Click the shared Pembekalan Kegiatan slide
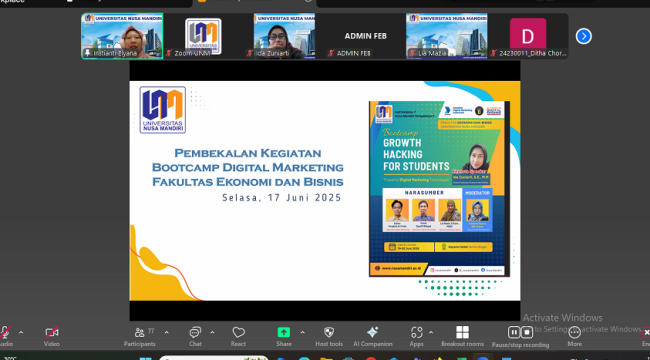The width and height of the screenshot is (650, 360). click(x=325, y=191)
